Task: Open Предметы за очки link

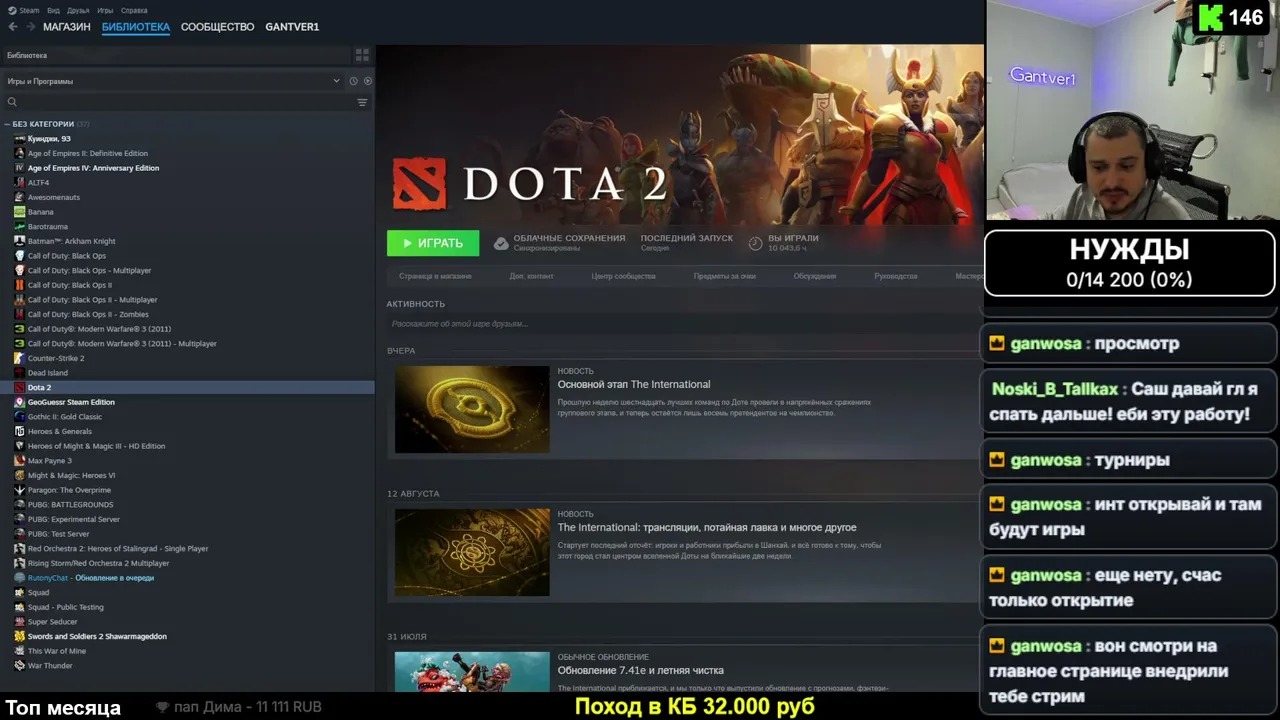Action: (725, 276)
